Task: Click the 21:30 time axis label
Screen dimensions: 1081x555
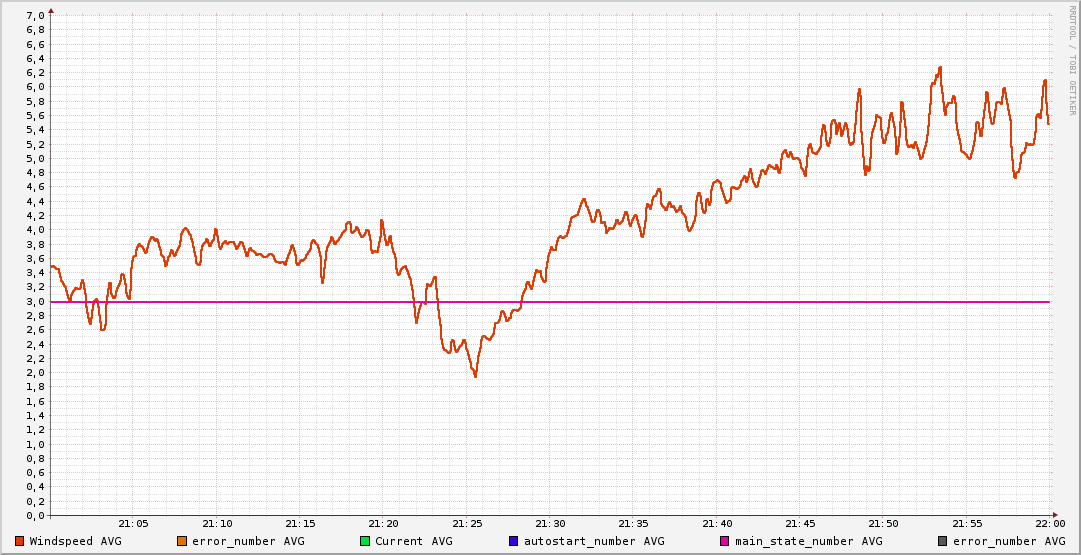Action: 550,524
